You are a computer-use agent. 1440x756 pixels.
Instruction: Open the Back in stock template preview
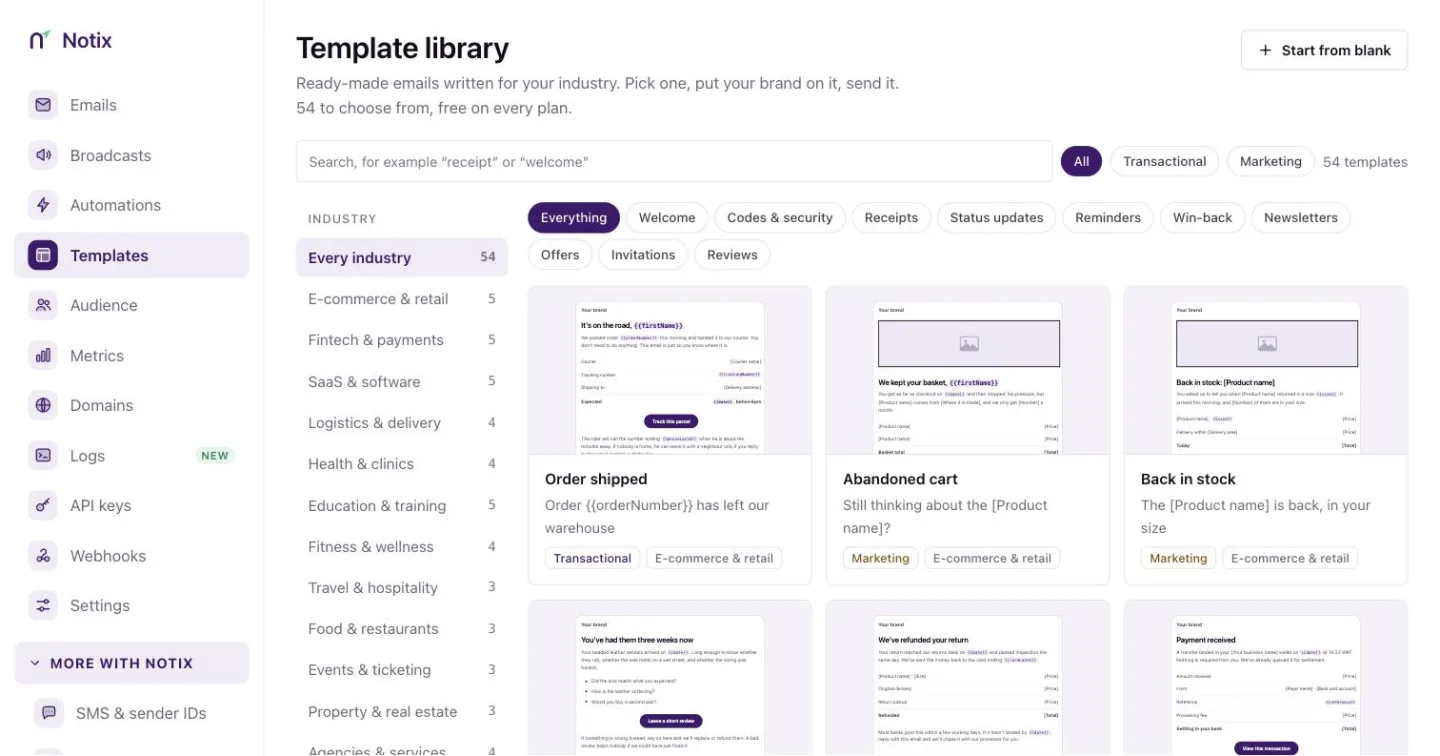1266,371
